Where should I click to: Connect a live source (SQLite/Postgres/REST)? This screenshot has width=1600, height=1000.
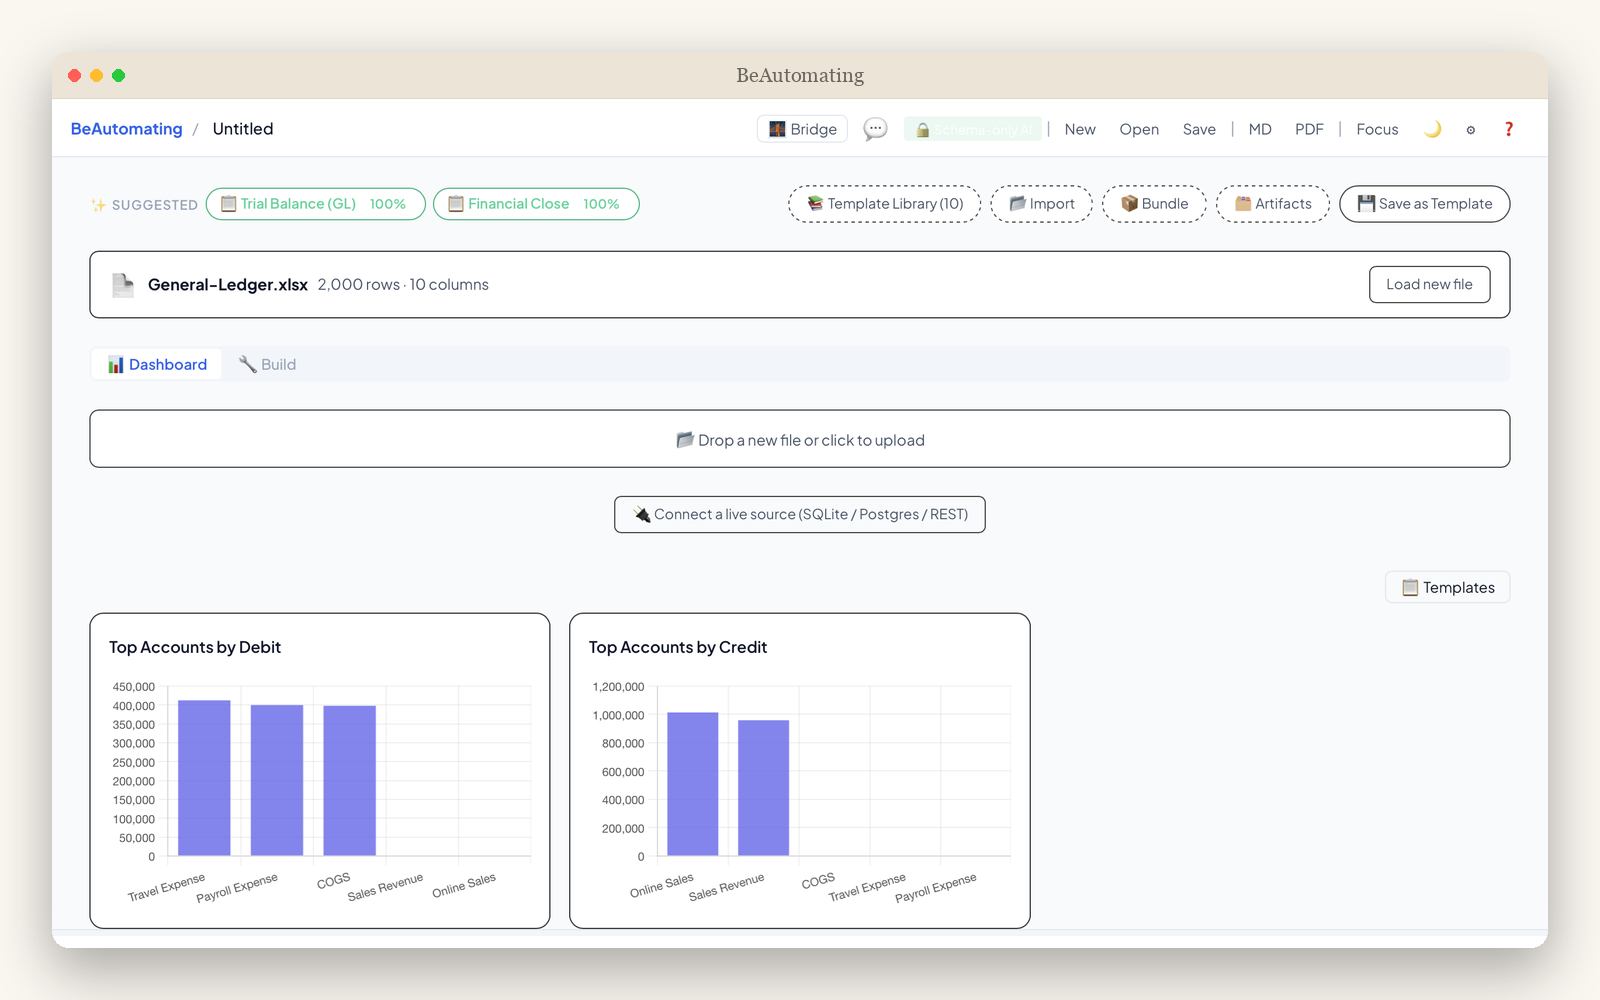[x=800, y=515]
